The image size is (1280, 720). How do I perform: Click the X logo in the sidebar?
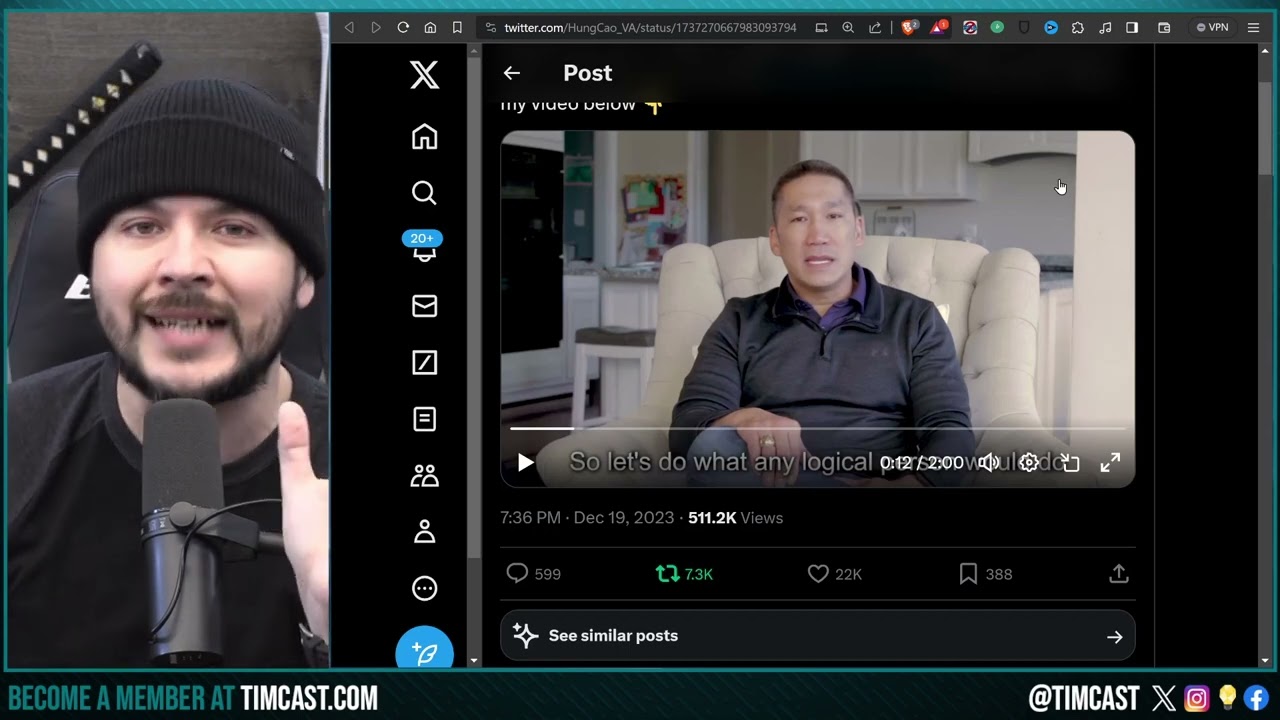coord(424,73)
